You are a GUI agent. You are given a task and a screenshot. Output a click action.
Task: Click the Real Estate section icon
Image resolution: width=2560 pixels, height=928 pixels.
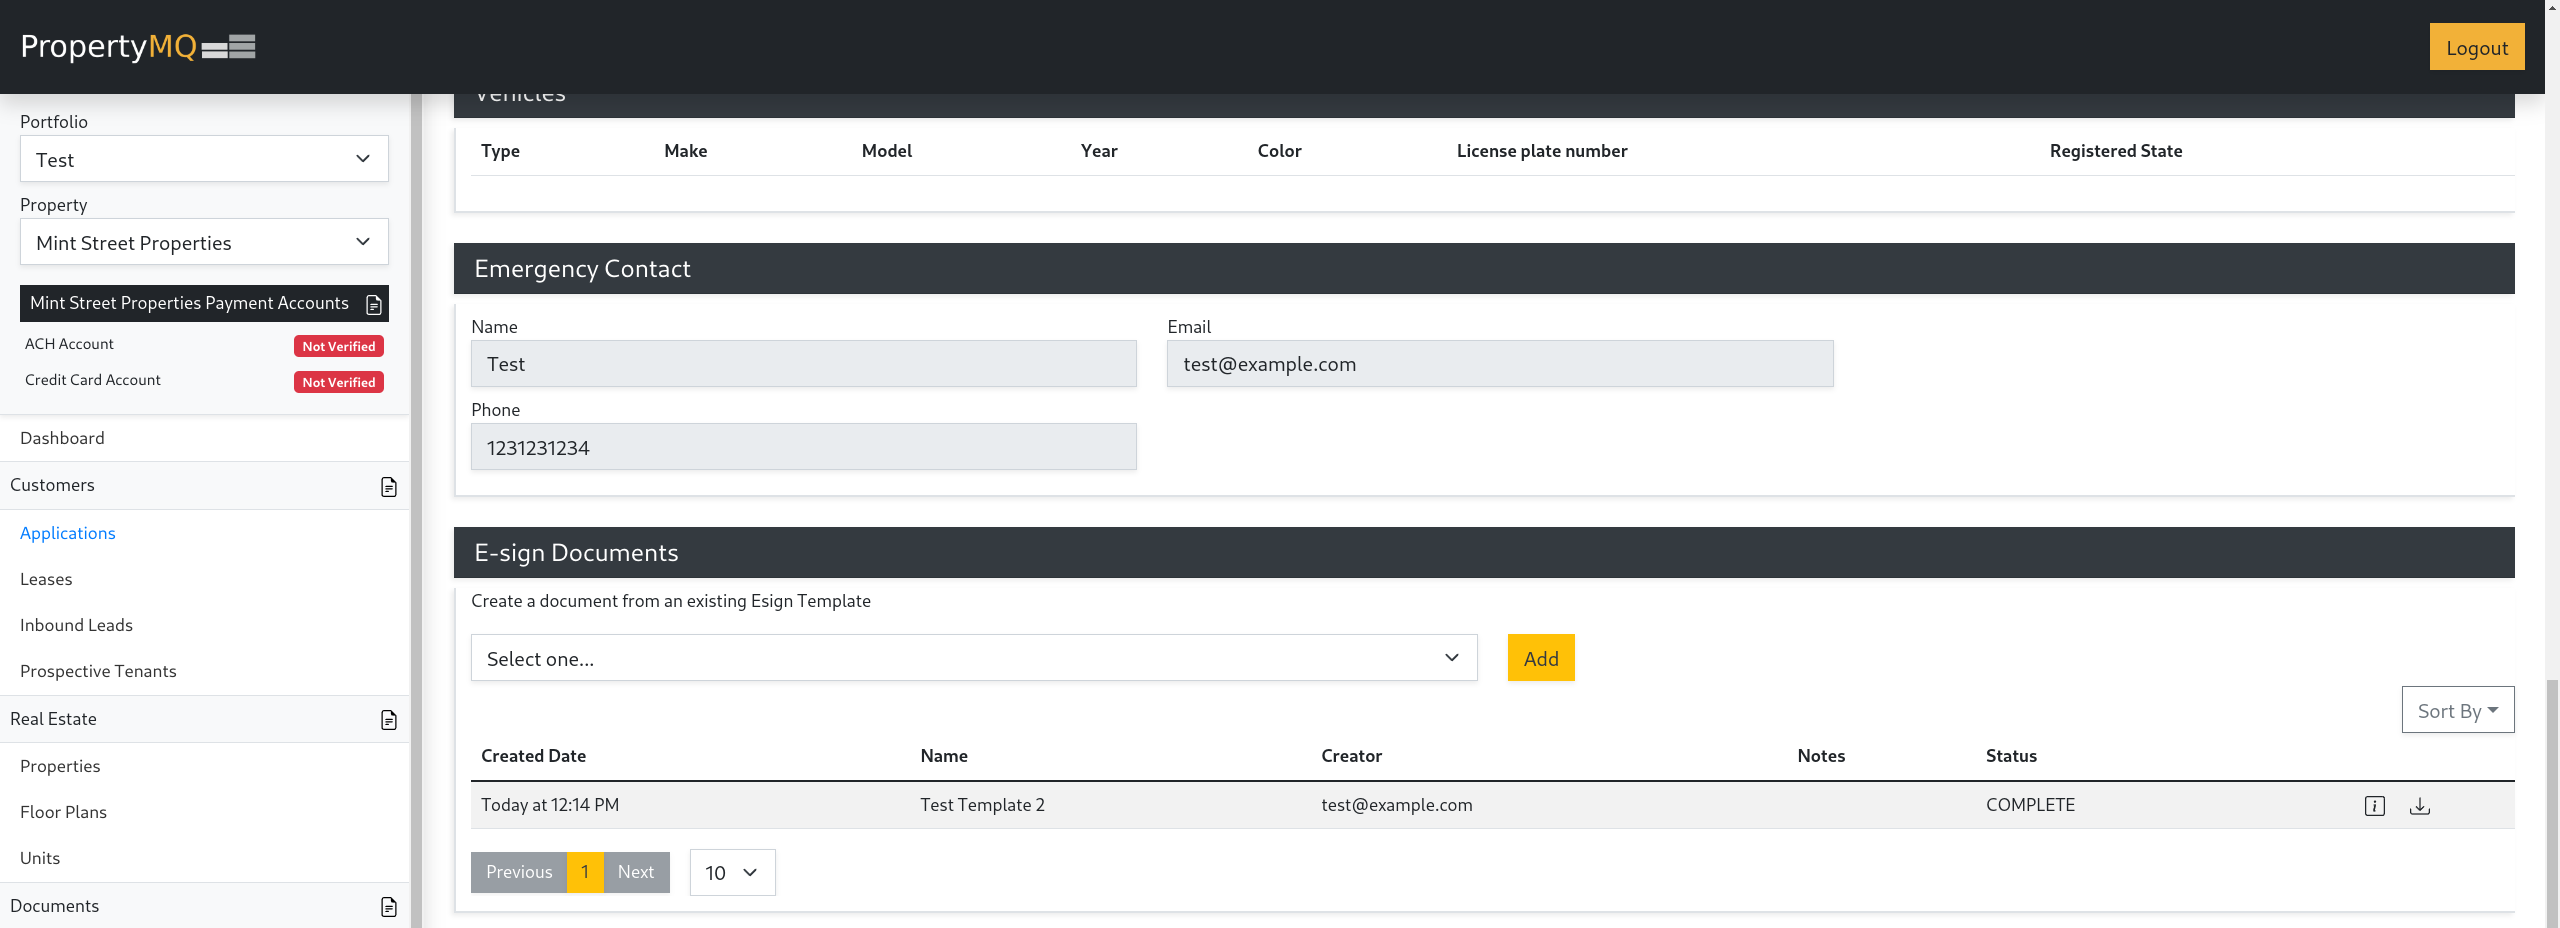(x=389, y=720)
